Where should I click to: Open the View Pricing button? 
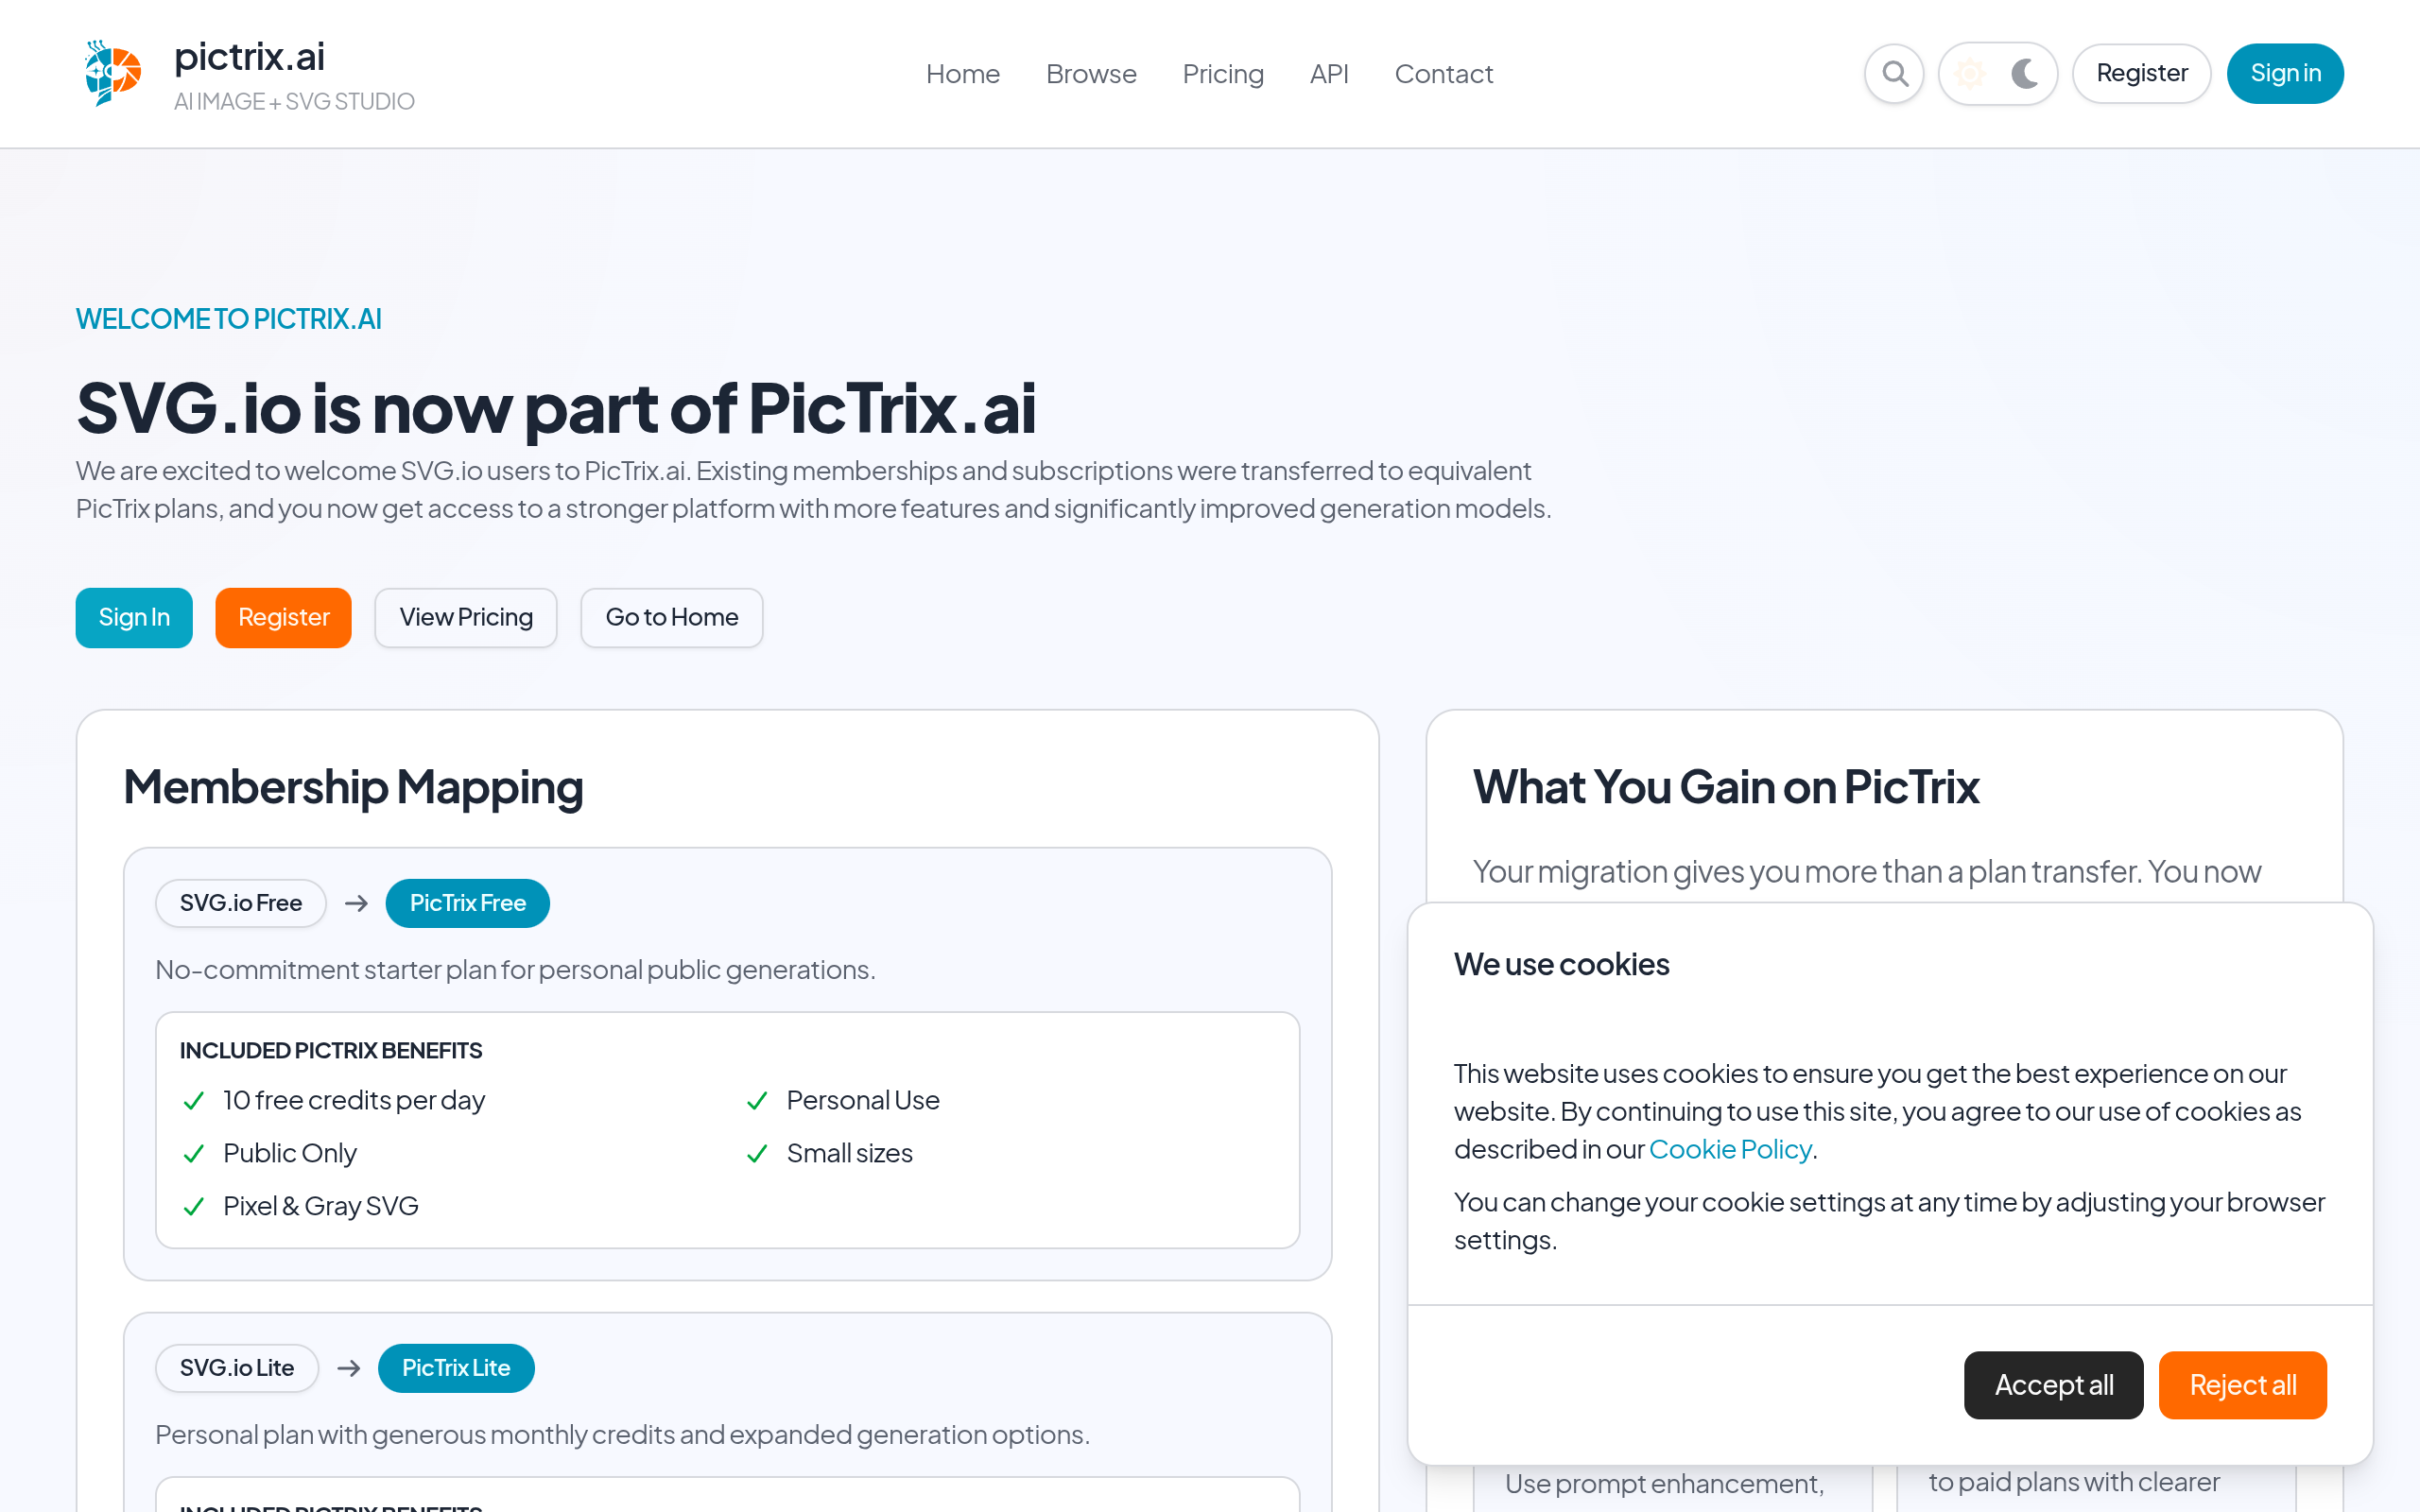coord(466,617)
